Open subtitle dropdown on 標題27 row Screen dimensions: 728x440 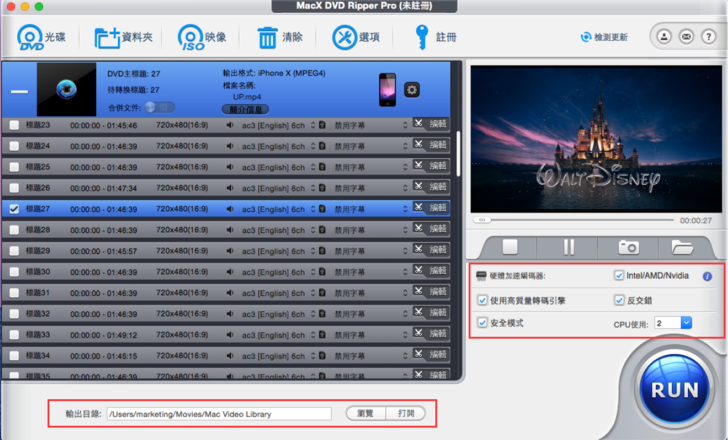[x=405, y=209]
